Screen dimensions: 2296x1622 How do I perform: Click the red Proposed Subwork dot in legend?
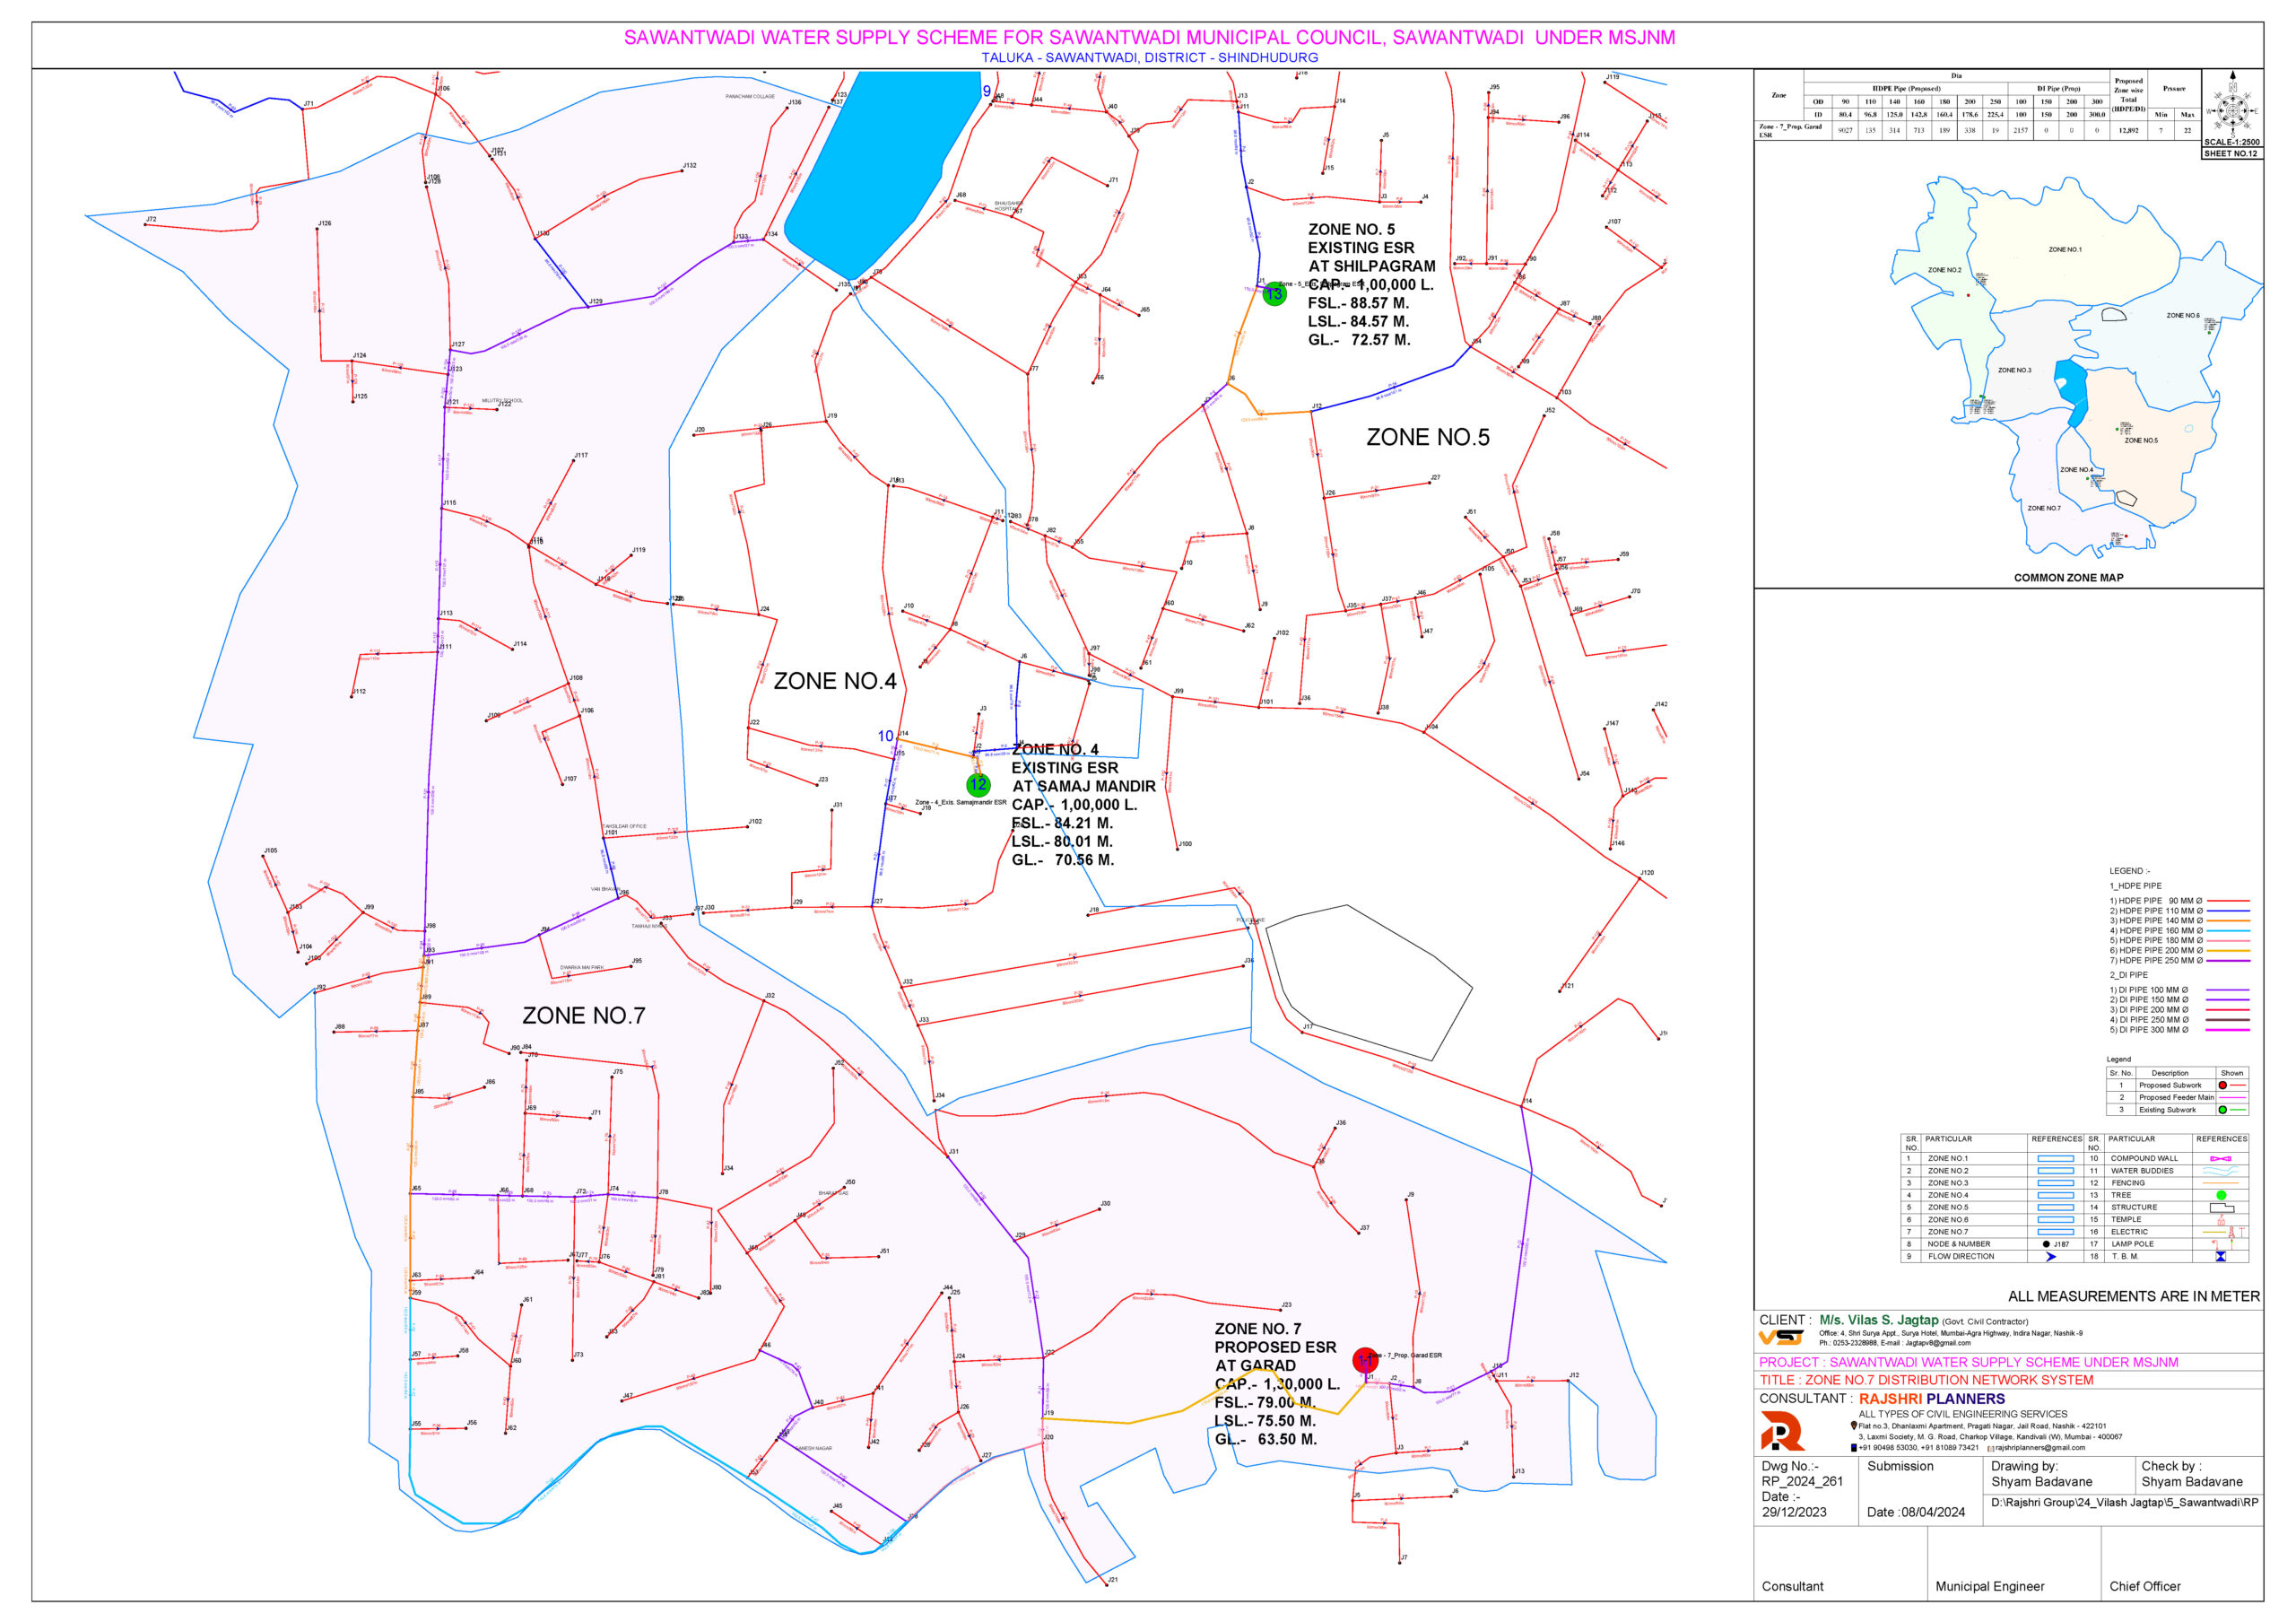tap(2222, 1085)
